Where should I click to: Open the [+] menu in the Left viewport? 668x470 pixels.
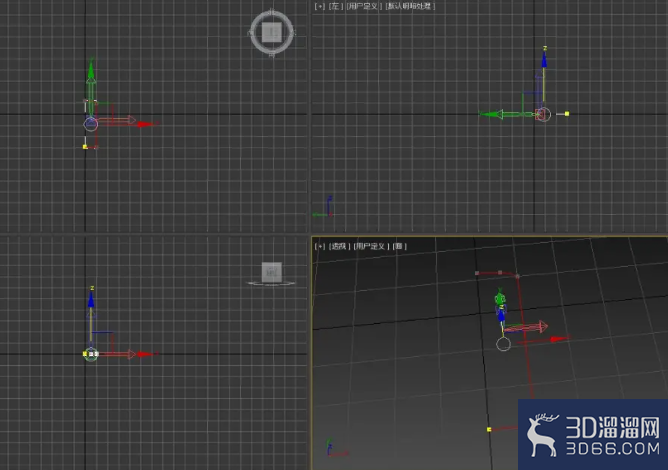[x=320, y=6]
